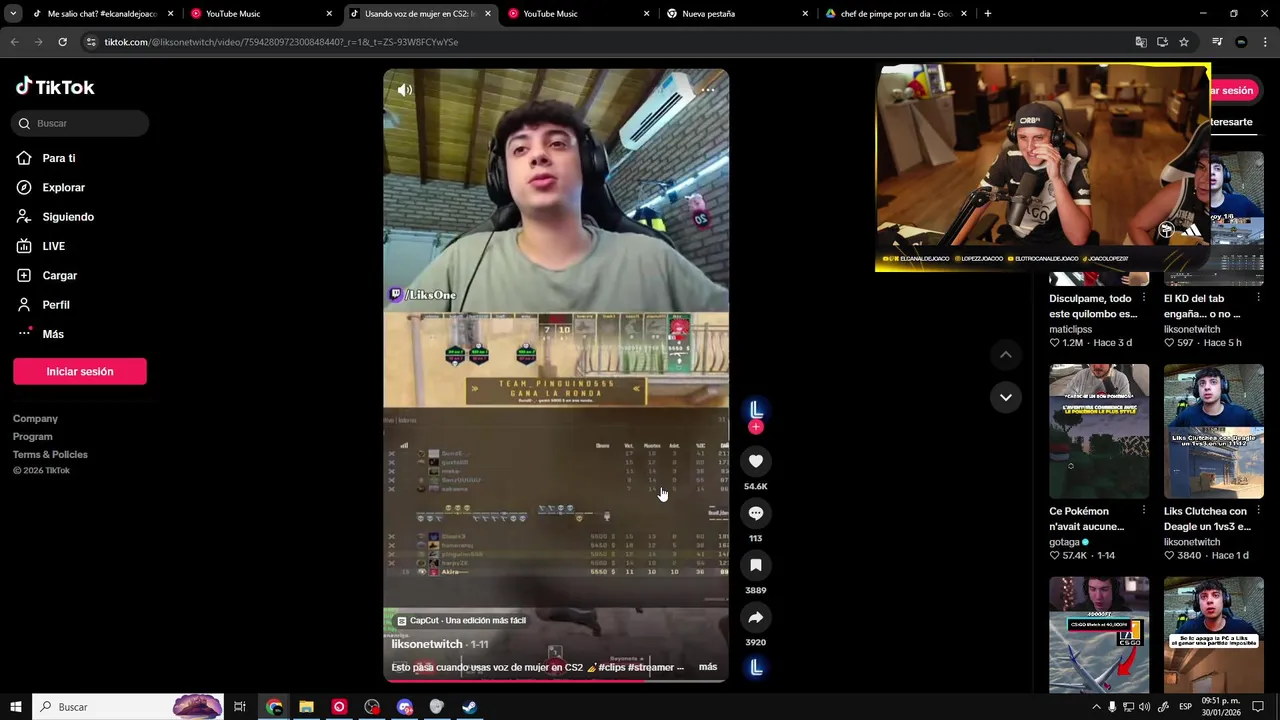Open the video options three-dot menu
This screenshot has height=720, width=1280.
click(x=708, y=90)
